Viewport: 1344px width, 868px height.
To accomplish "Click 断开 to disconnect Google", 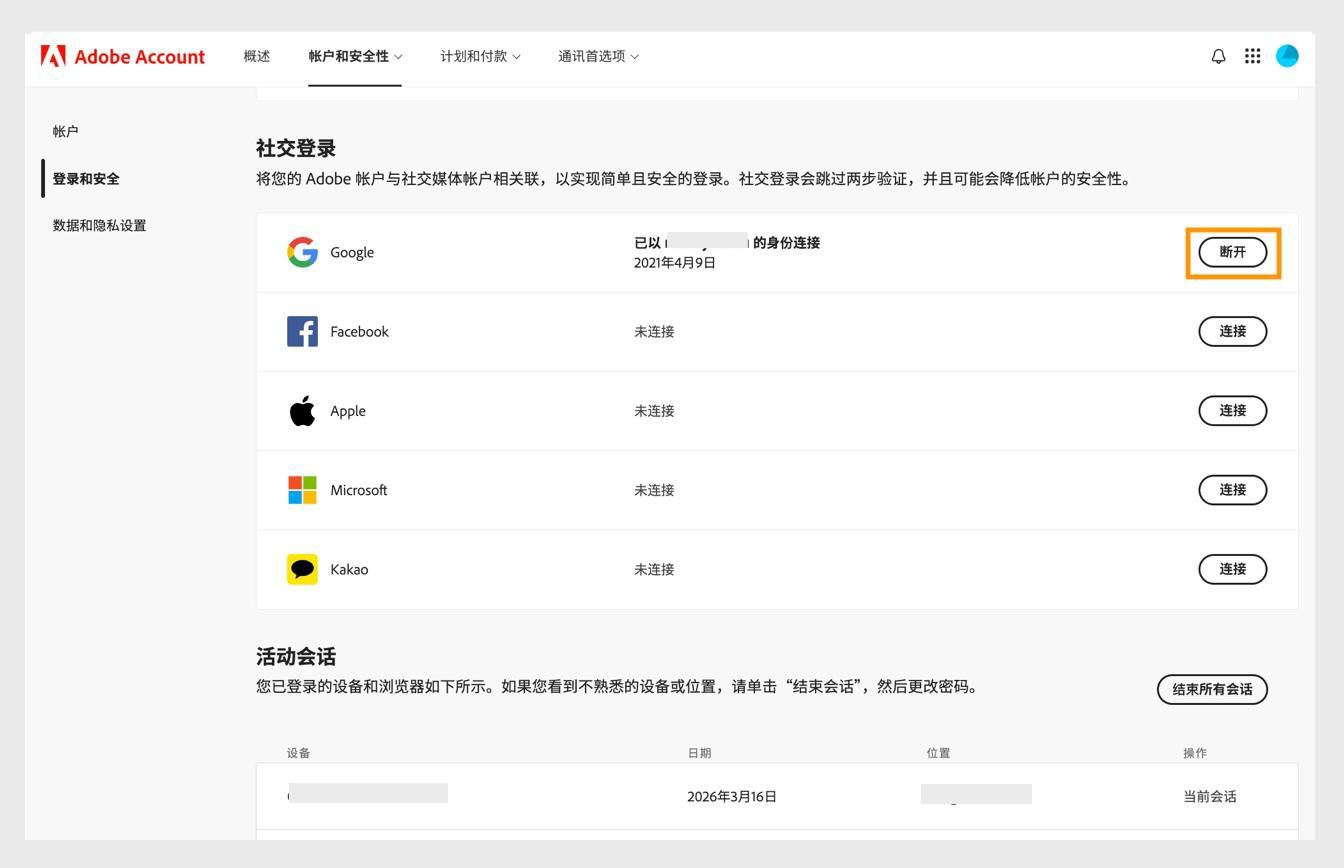I will point(1232,252).
